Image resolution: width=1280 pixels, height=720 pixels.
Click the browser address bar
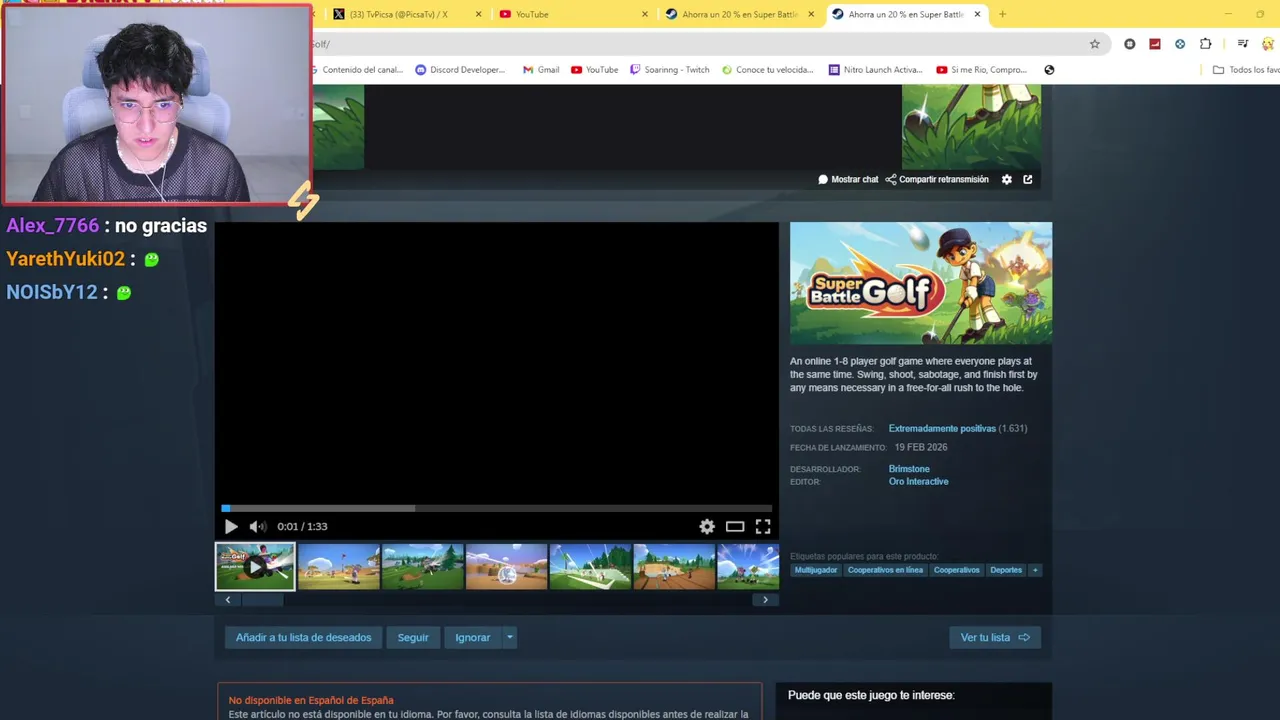click(x=700, y=44)
